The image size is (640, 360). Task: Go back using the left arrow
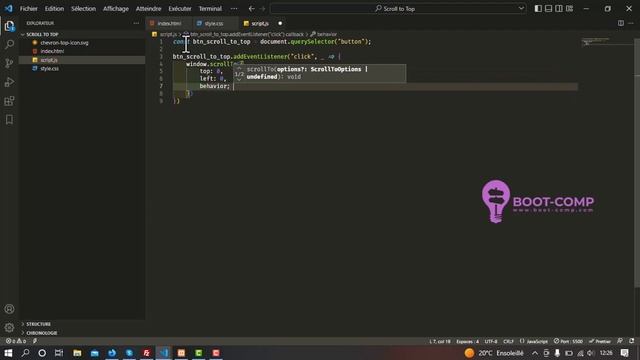251,9
